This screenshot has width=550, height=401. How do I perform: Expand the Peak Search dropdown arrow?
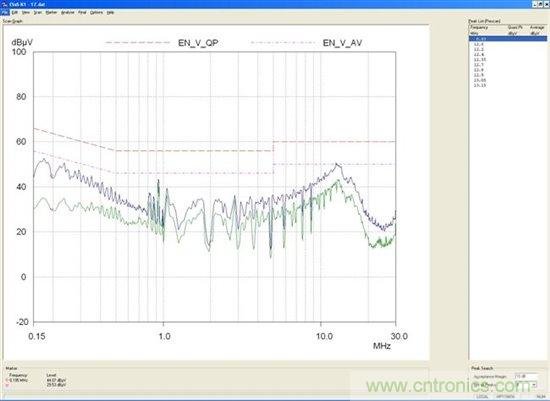[534, 385]
